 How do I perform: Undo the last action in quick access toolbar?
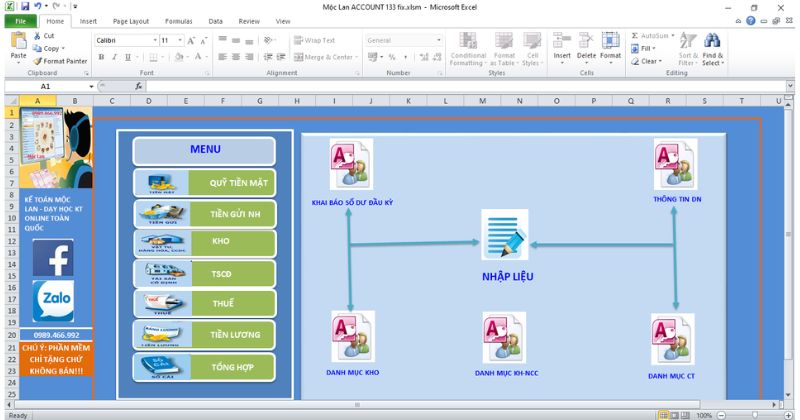click(38, 7)
